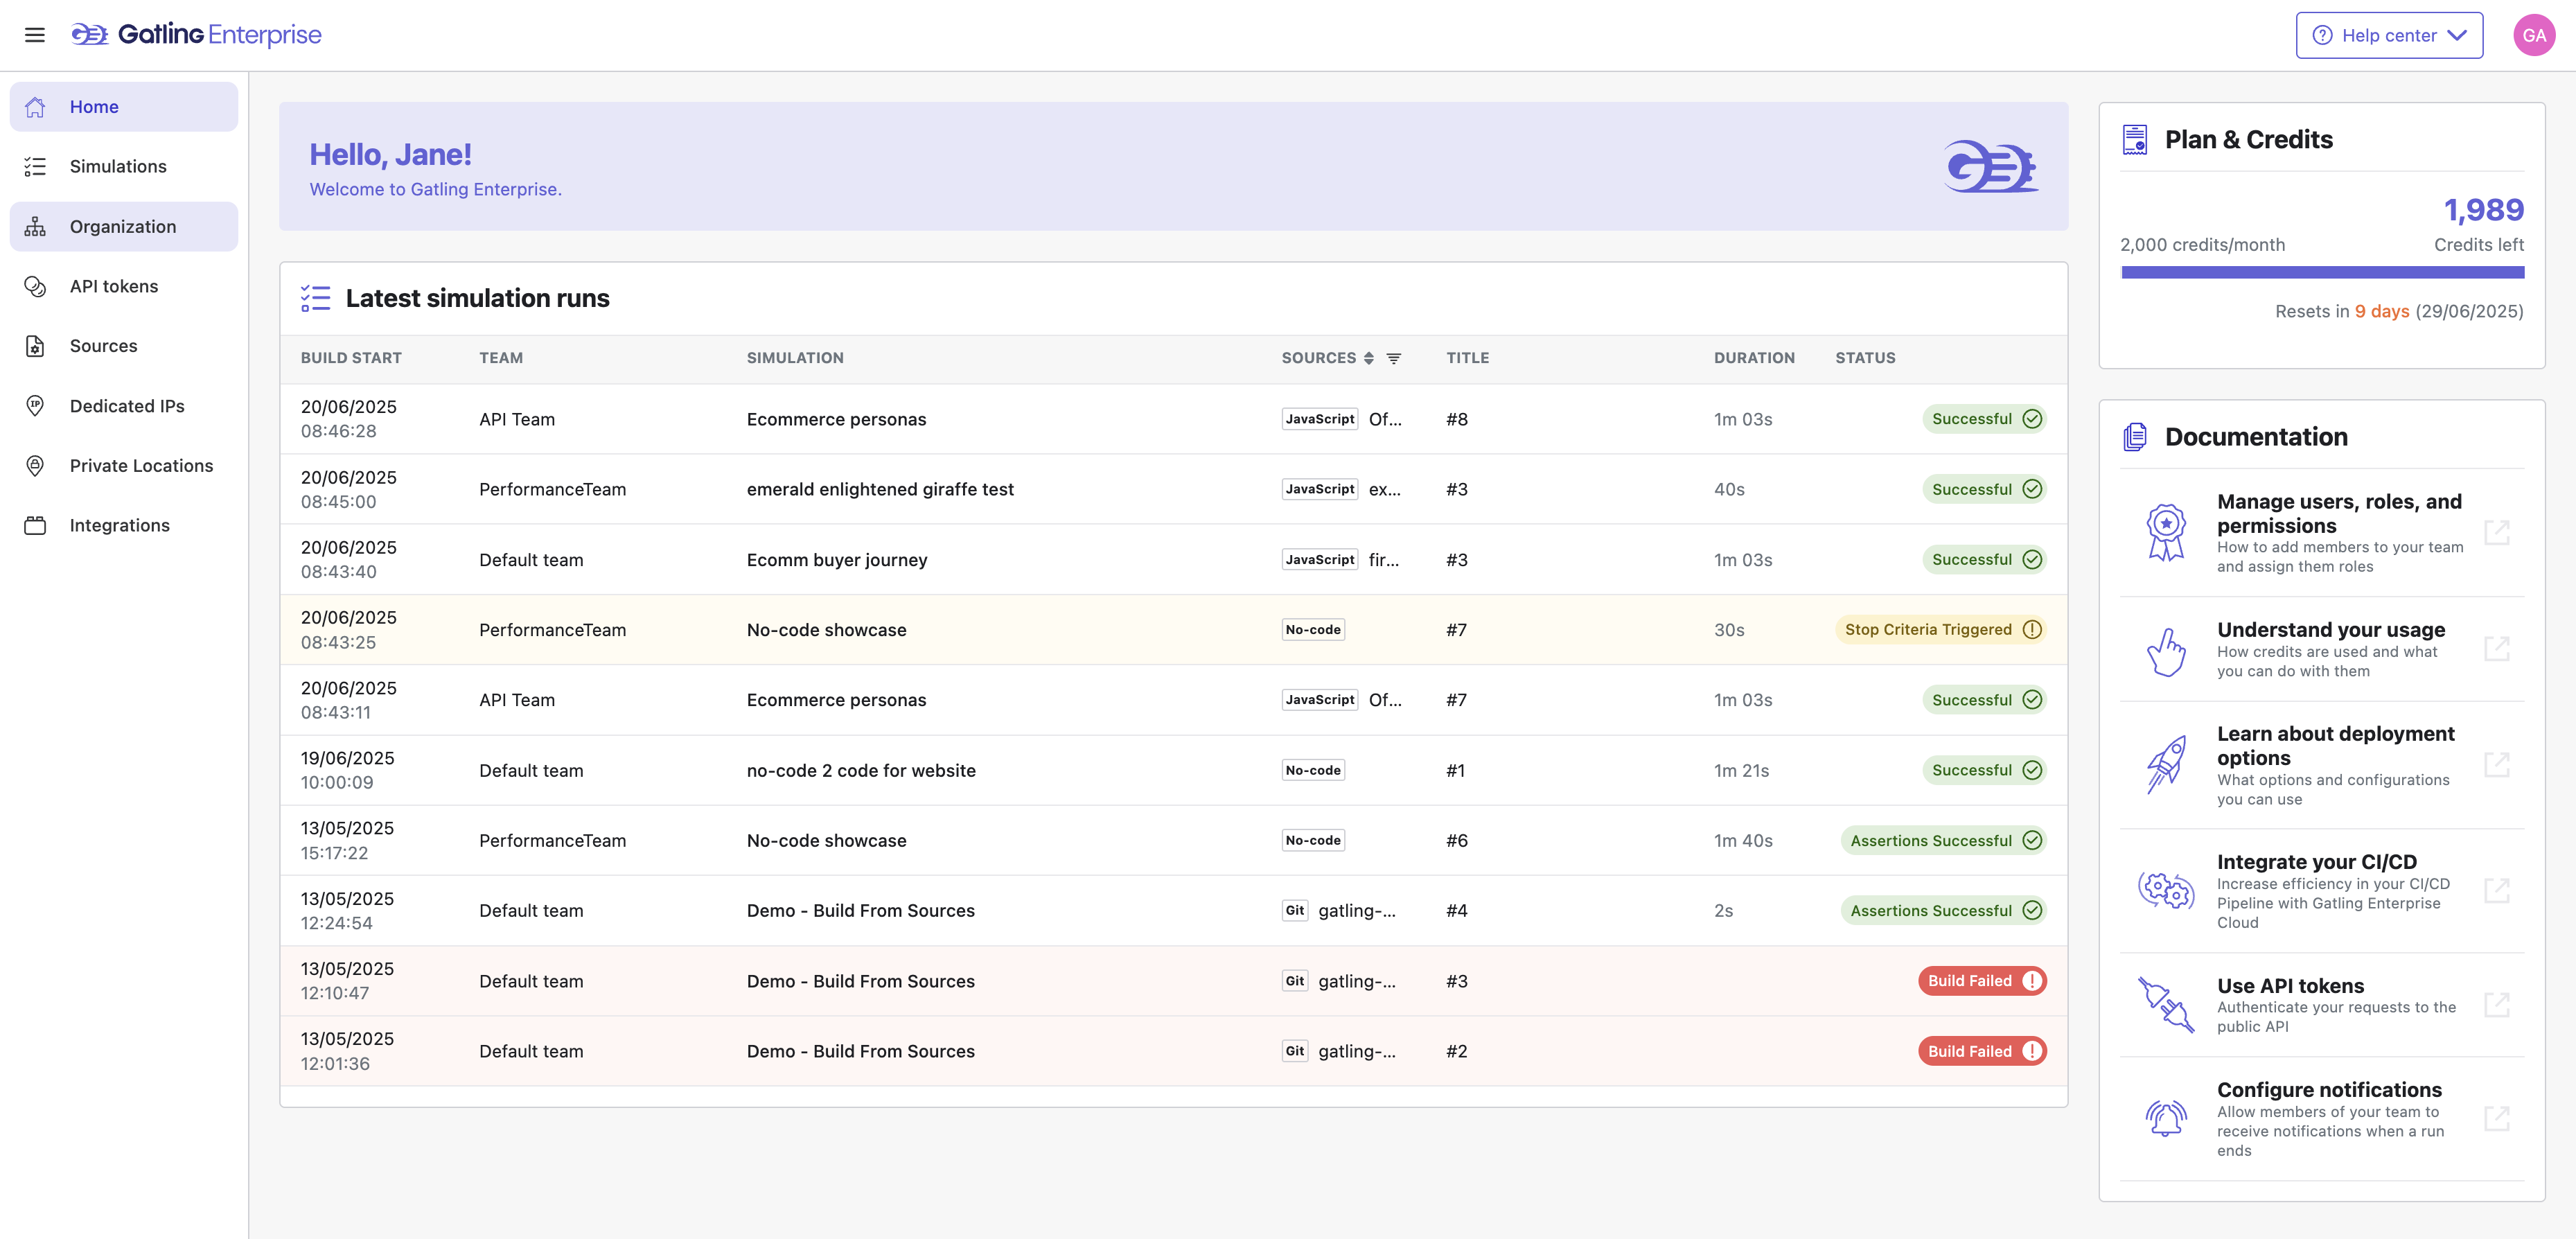The image size is (2576, 1239).
Task: Open Simulations in the sidebar
Action: pos(124,167)
